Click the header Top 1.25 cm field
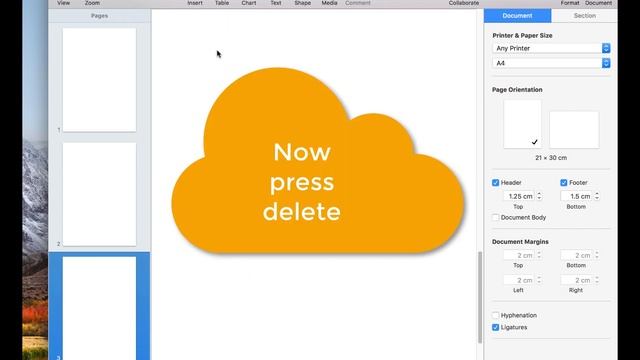 519,196
